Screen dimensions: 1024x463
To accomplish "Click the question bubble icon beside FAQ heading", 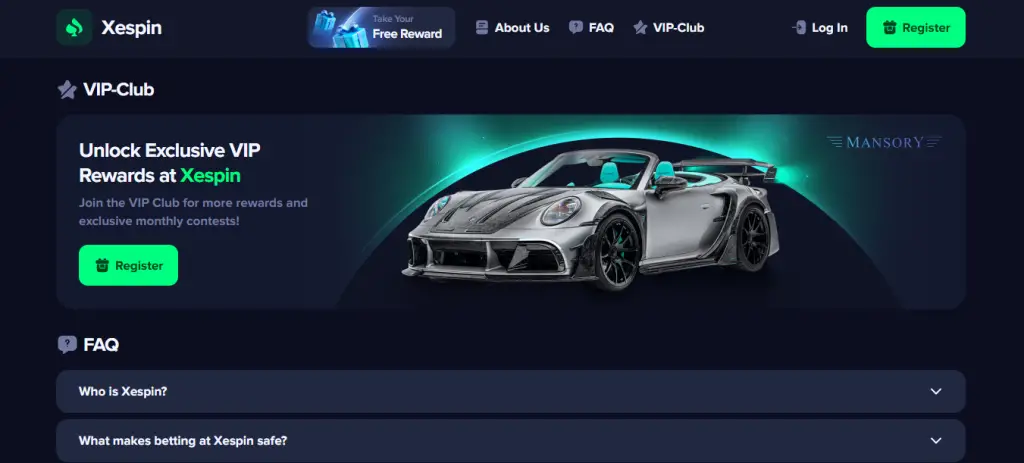I will (67, 344).
